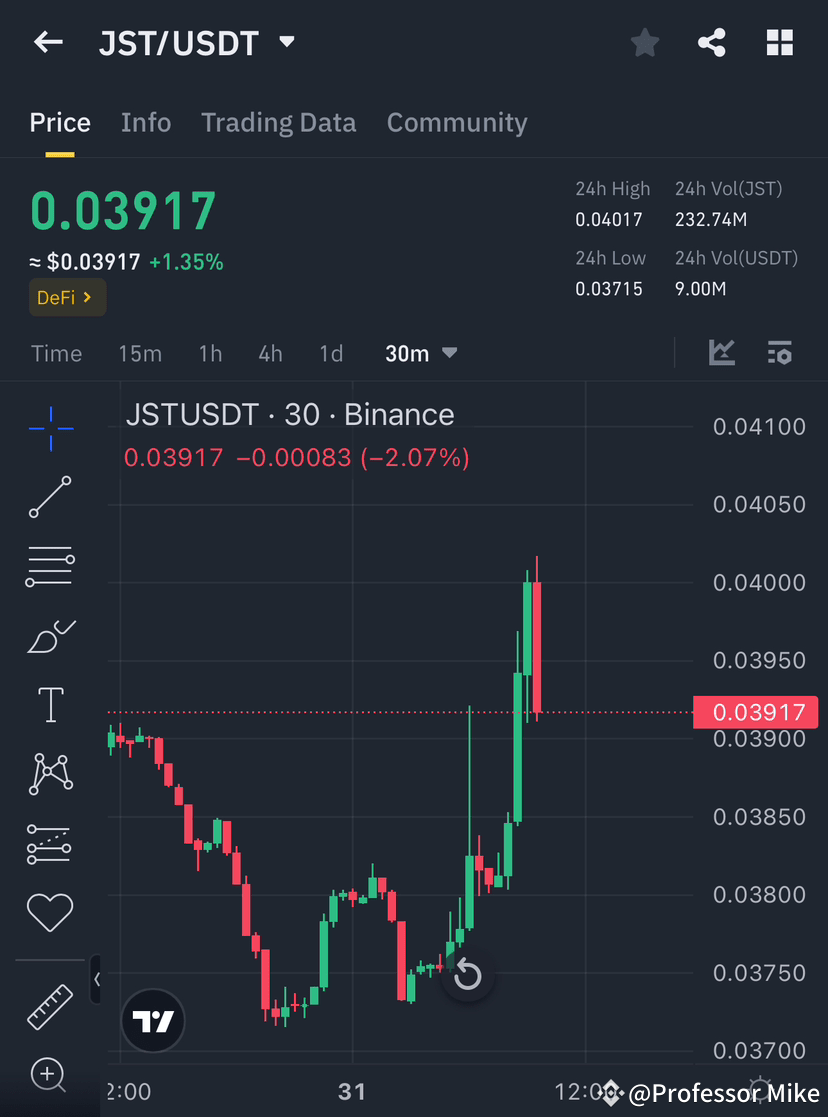The width and height of the screenshot is (828, 1117).
Task: Select the brush drawing tool
Action: click(50, 636)
